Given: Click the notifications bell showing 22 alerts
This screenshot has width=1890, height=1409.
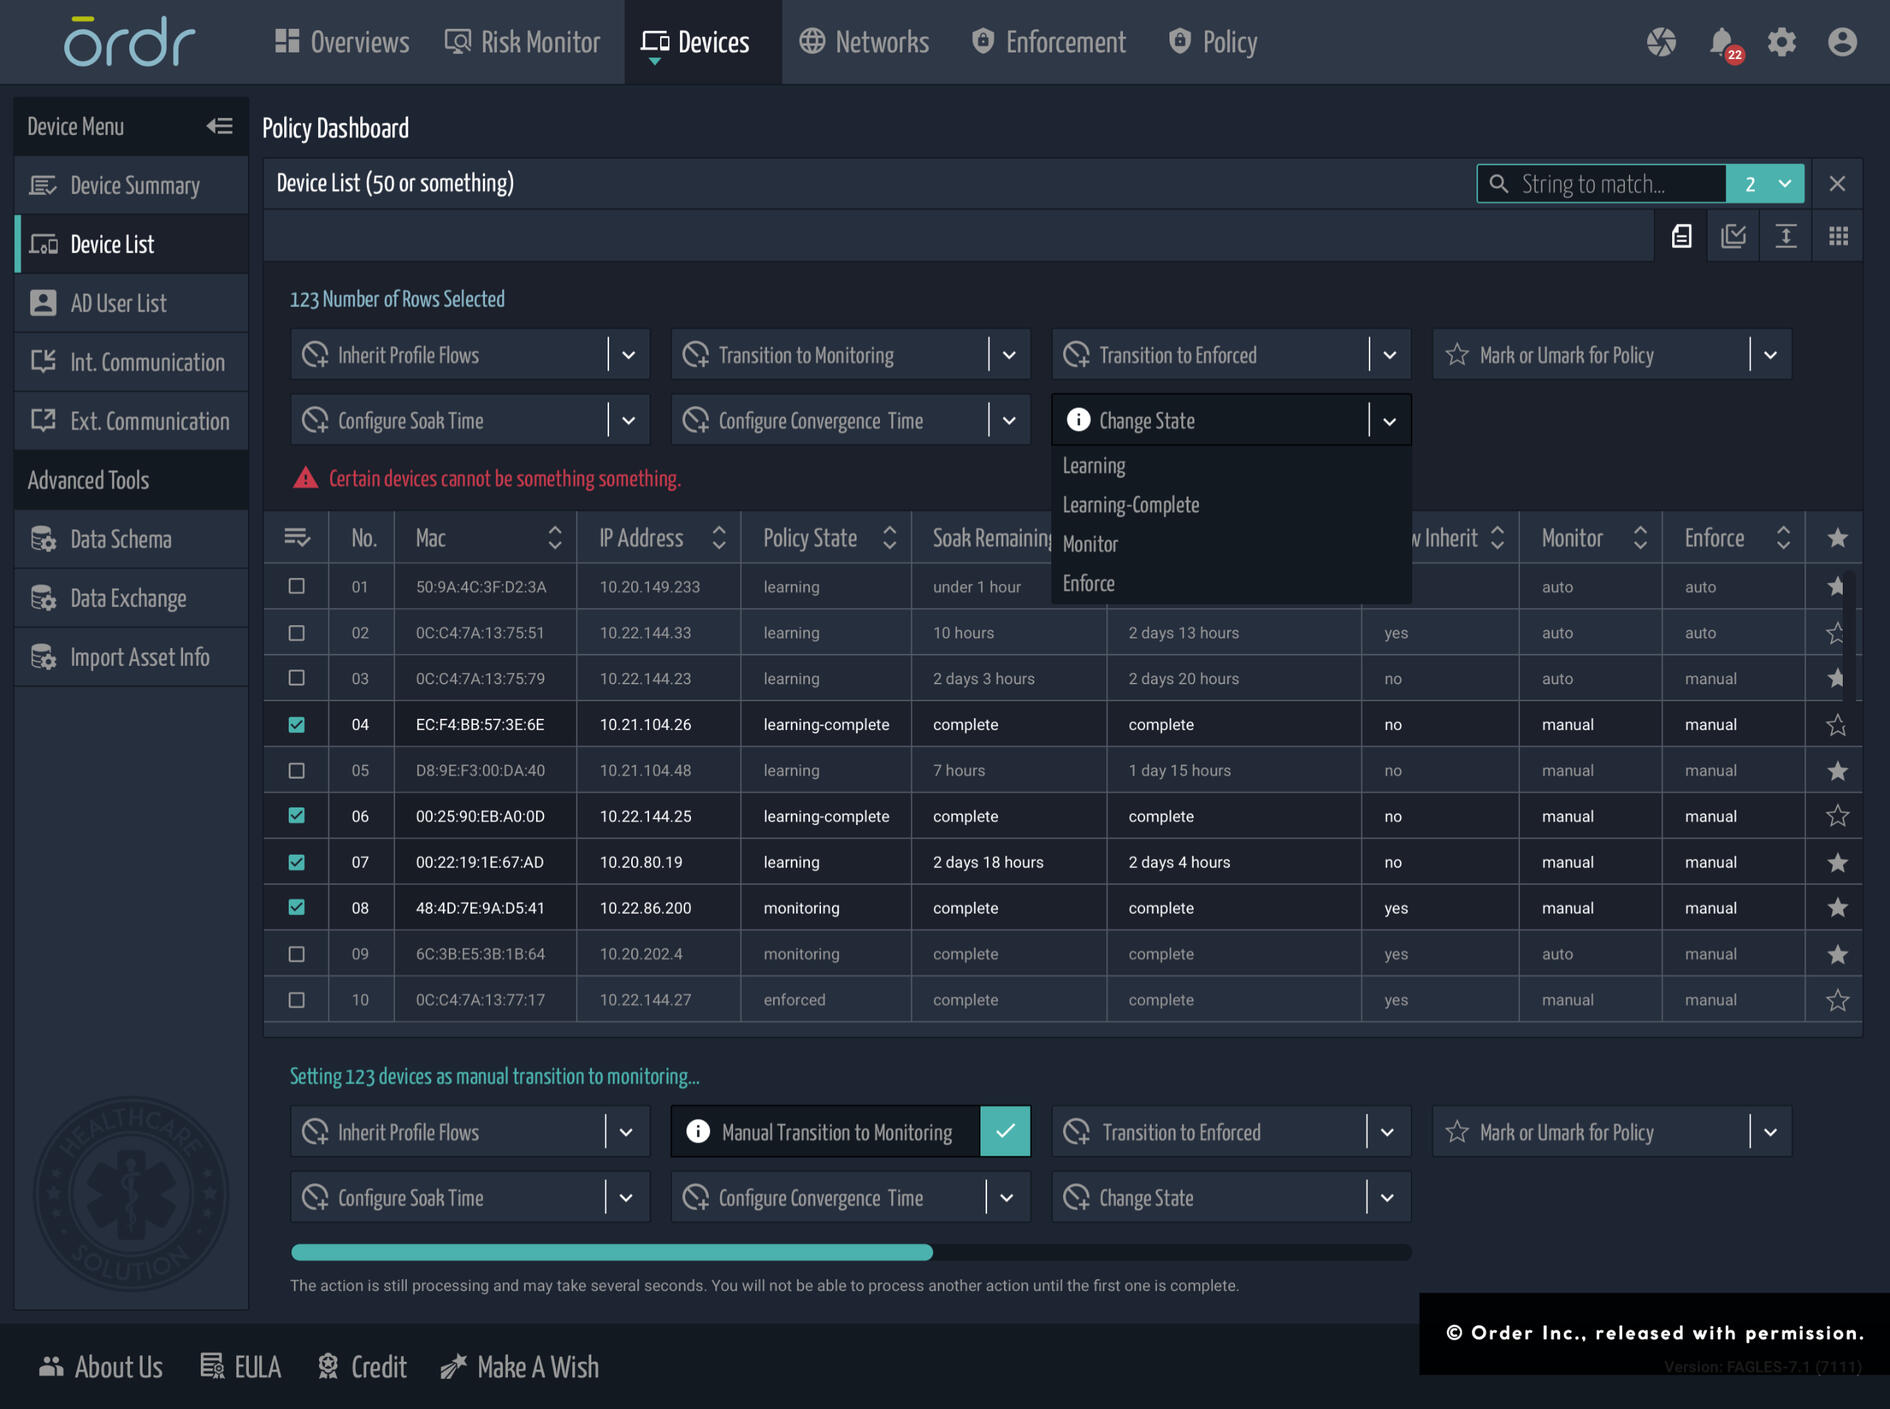Looking at the screenshot, I should pos(1720,41).
